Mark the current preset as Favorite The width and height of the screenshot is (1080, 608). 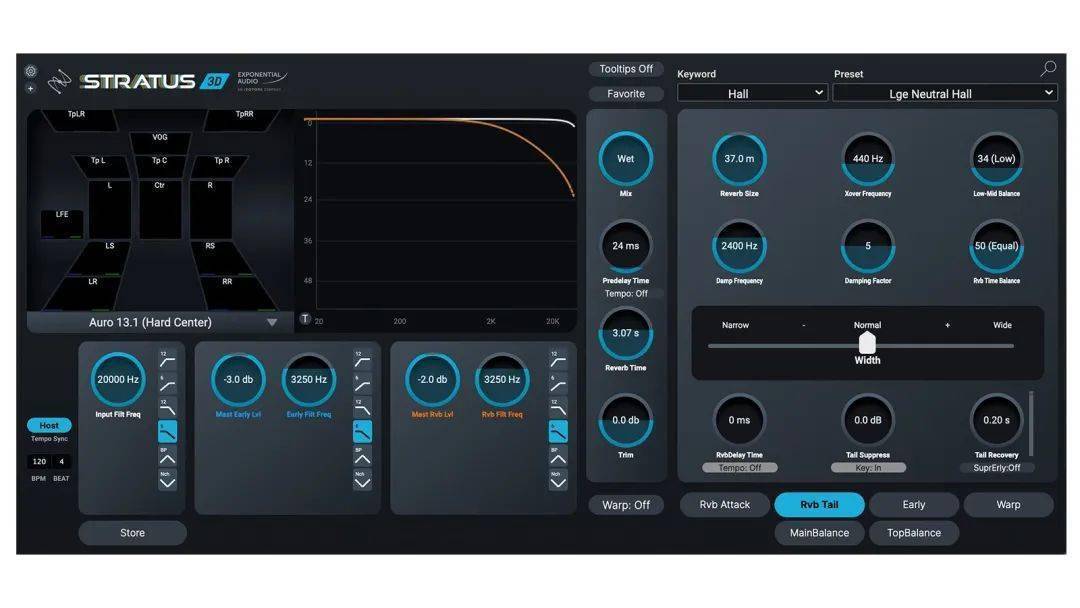[x=626, y=93]
